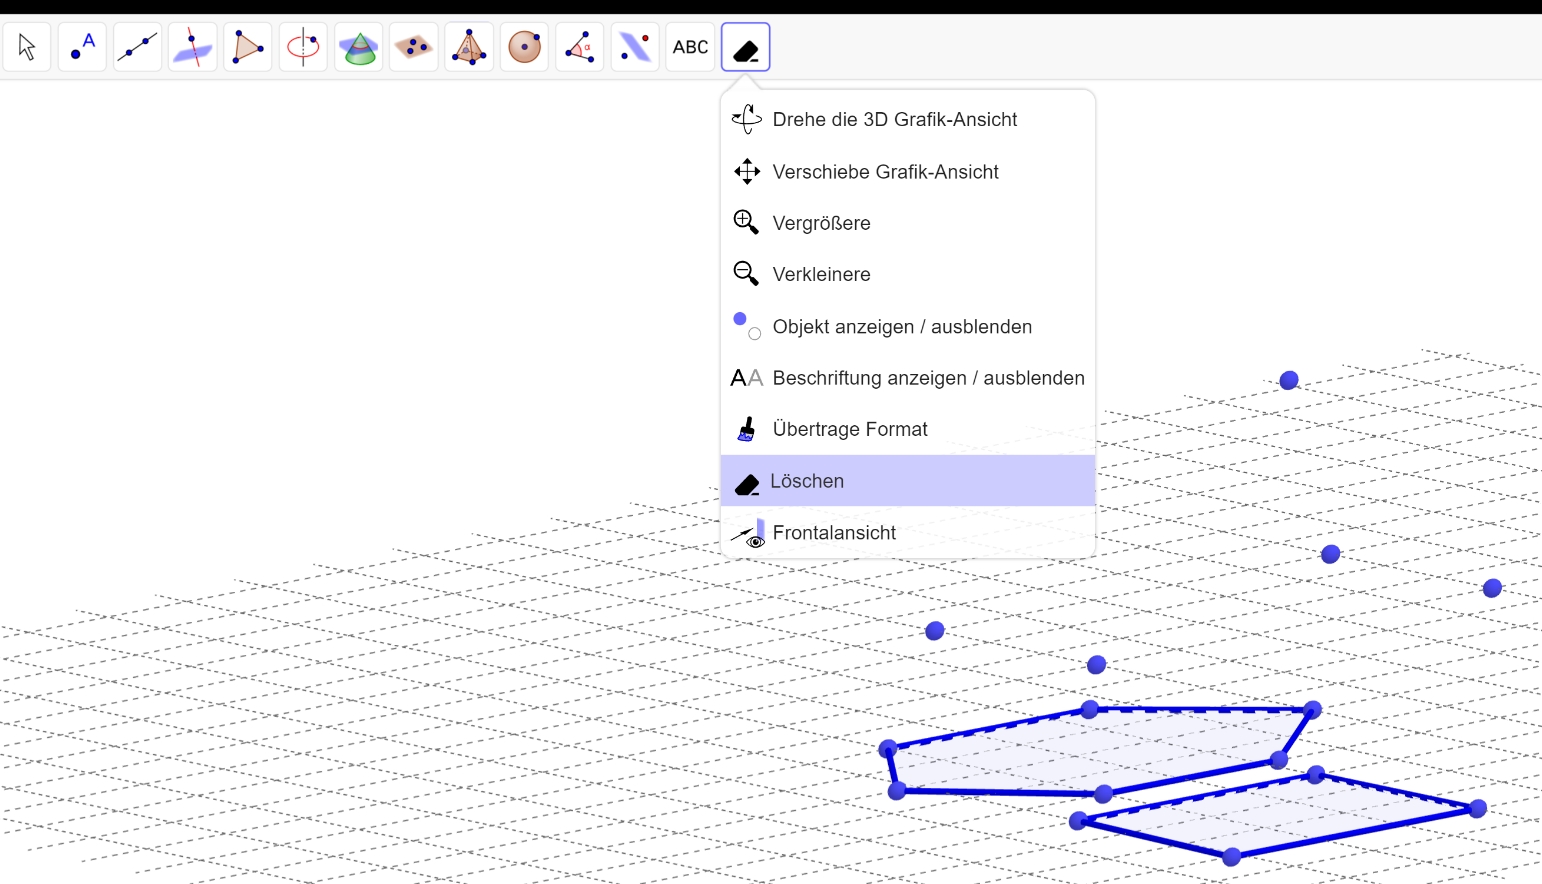Click the 'Vergrößere' zoom in option
The width and height of the screenshot is (1542, 884).
coord(821,223)
